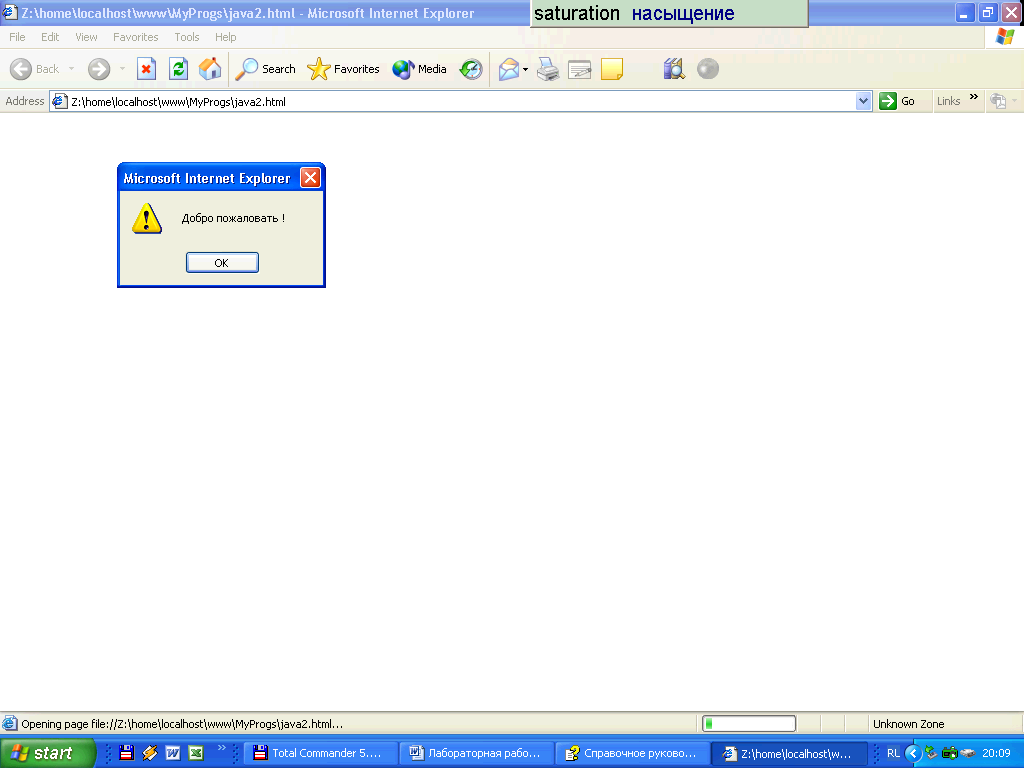Open the File menu

(x=17, y=37)
